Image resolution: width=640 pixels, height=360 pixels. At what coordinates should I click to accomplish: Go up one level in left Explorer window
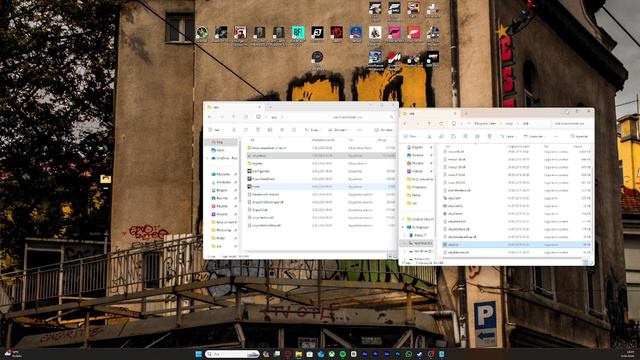[x=234, y=117]
